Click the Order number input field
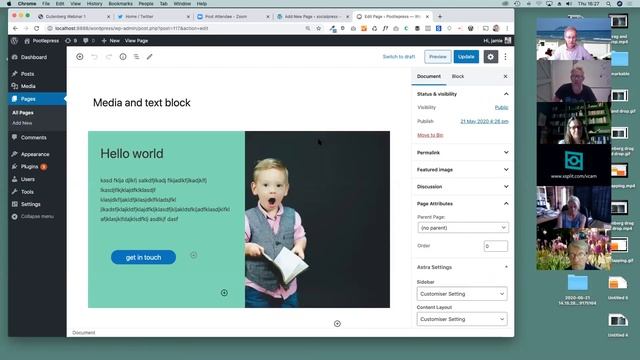The width and height of the screenshot is (640, 360). click(x=496, y=246)
